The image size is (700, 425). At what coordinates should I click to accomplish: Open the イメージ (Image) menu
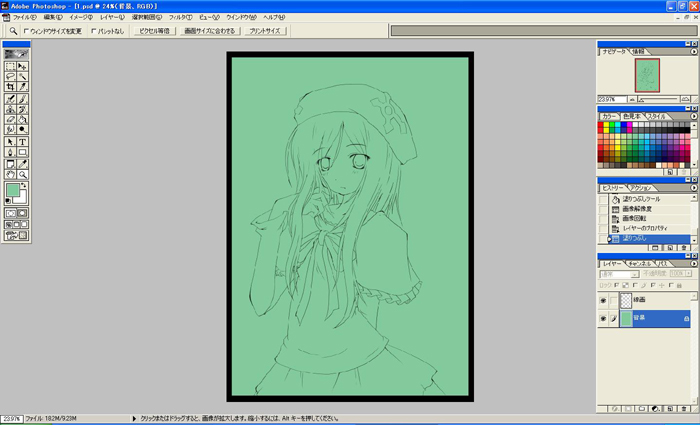[81, 17]
